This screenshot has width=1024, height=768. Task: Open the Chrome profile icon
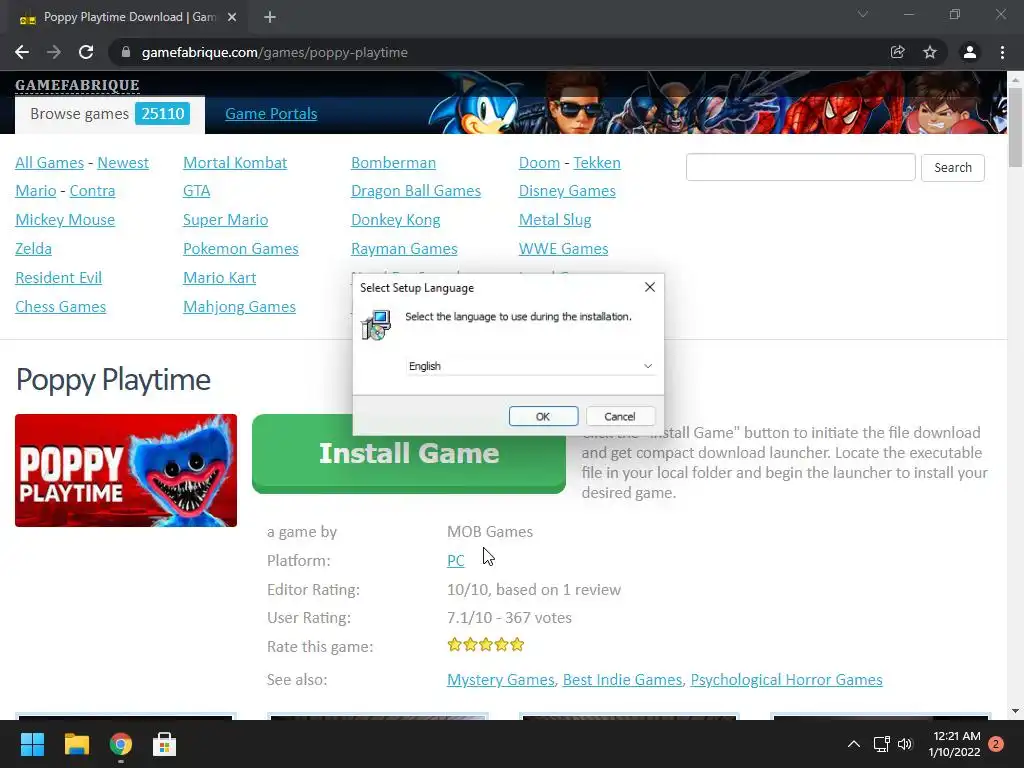click(x=970, y=52)
